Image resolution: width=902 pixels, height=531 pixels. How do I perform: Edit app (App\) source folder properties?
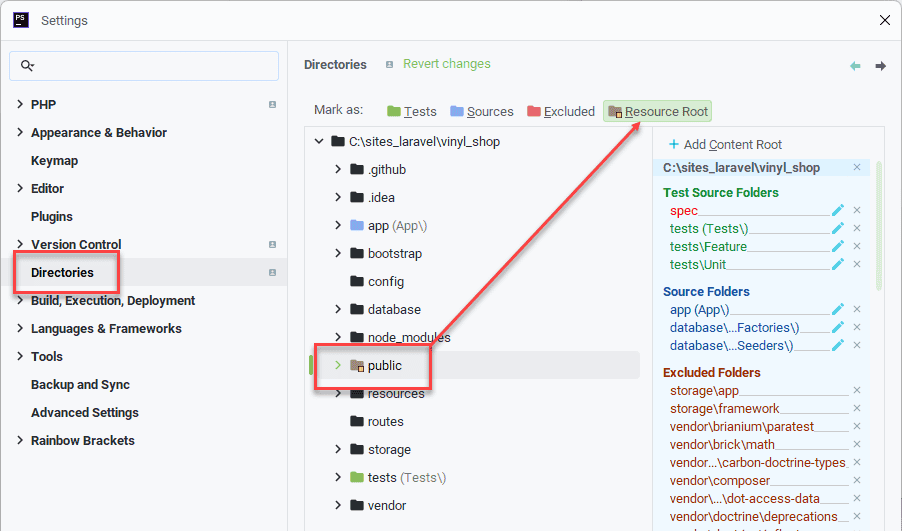(838, 309)
